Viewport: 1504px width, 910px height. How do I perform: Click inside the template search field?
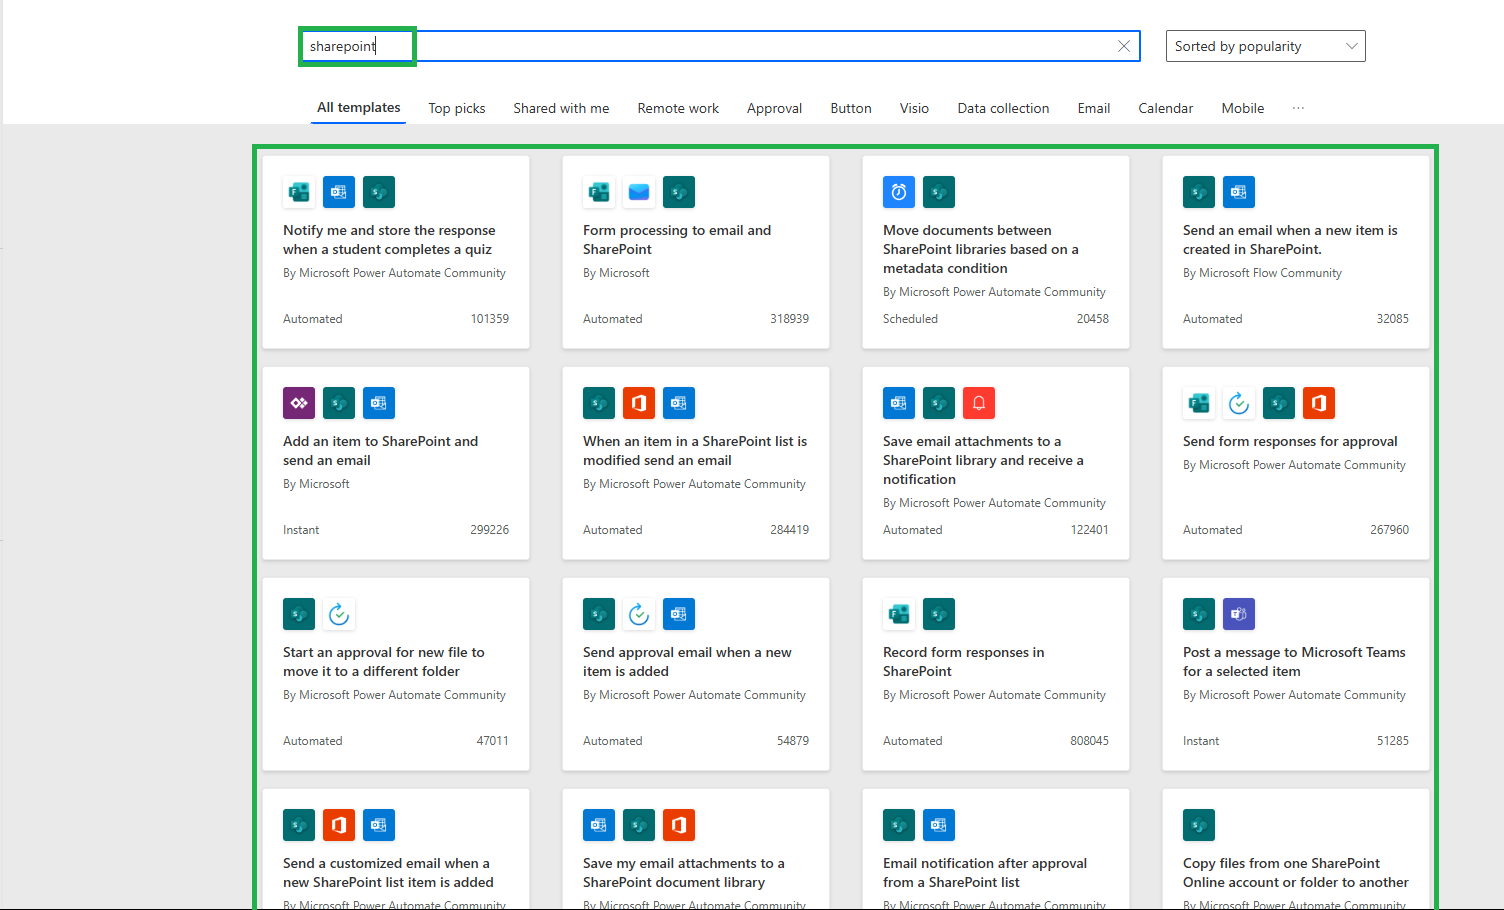pyautogui.click(x=720, y=46)
